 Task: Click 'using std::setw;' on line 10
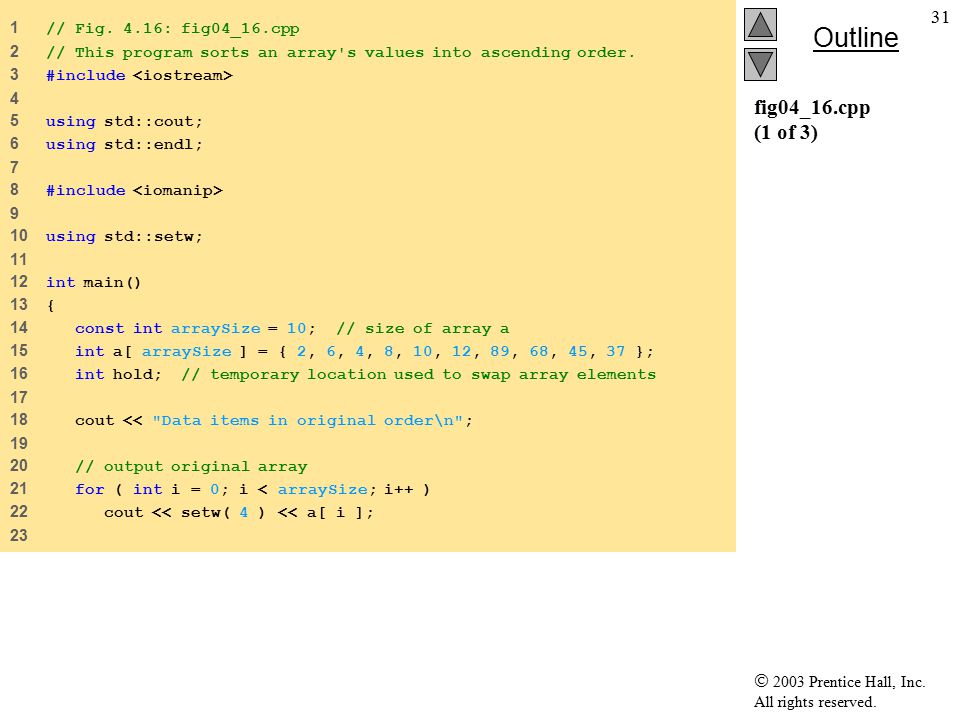pos(124,236)
